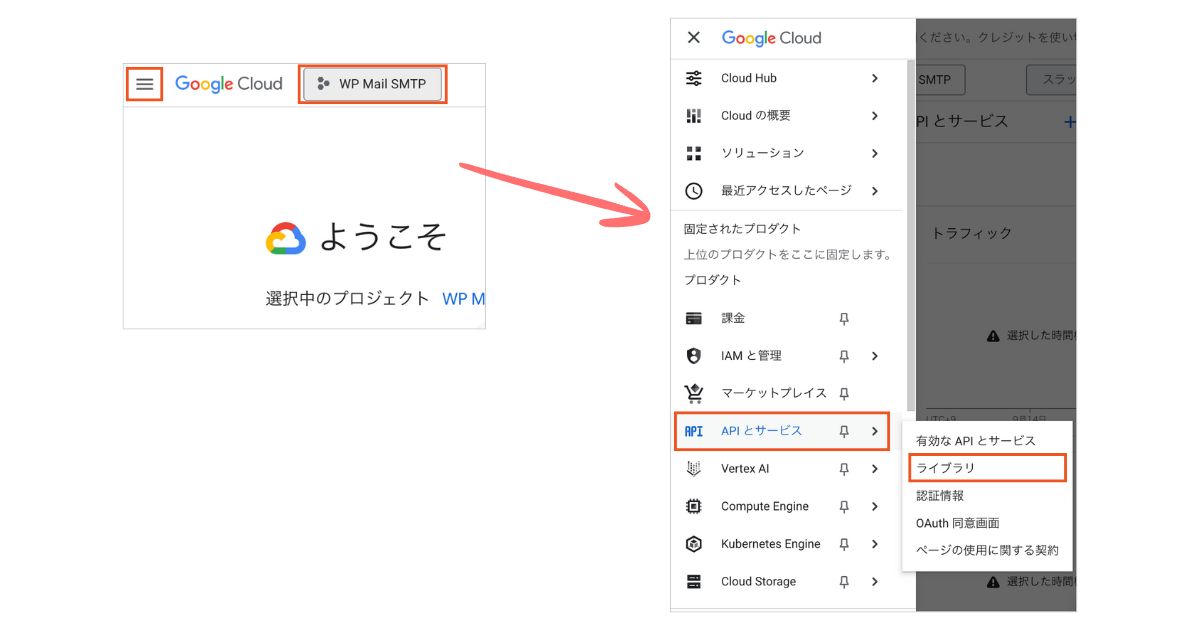Click the 課金 billing card icon
1200x630 pixels.
pyautogui.click(x=693, y=318)
